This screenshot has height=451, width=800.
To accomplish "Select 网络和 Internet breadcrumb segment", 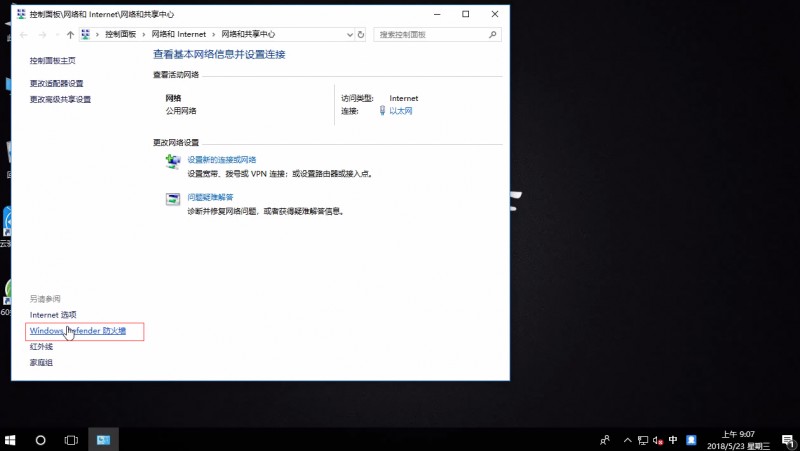I will click(x=179, y=34).
